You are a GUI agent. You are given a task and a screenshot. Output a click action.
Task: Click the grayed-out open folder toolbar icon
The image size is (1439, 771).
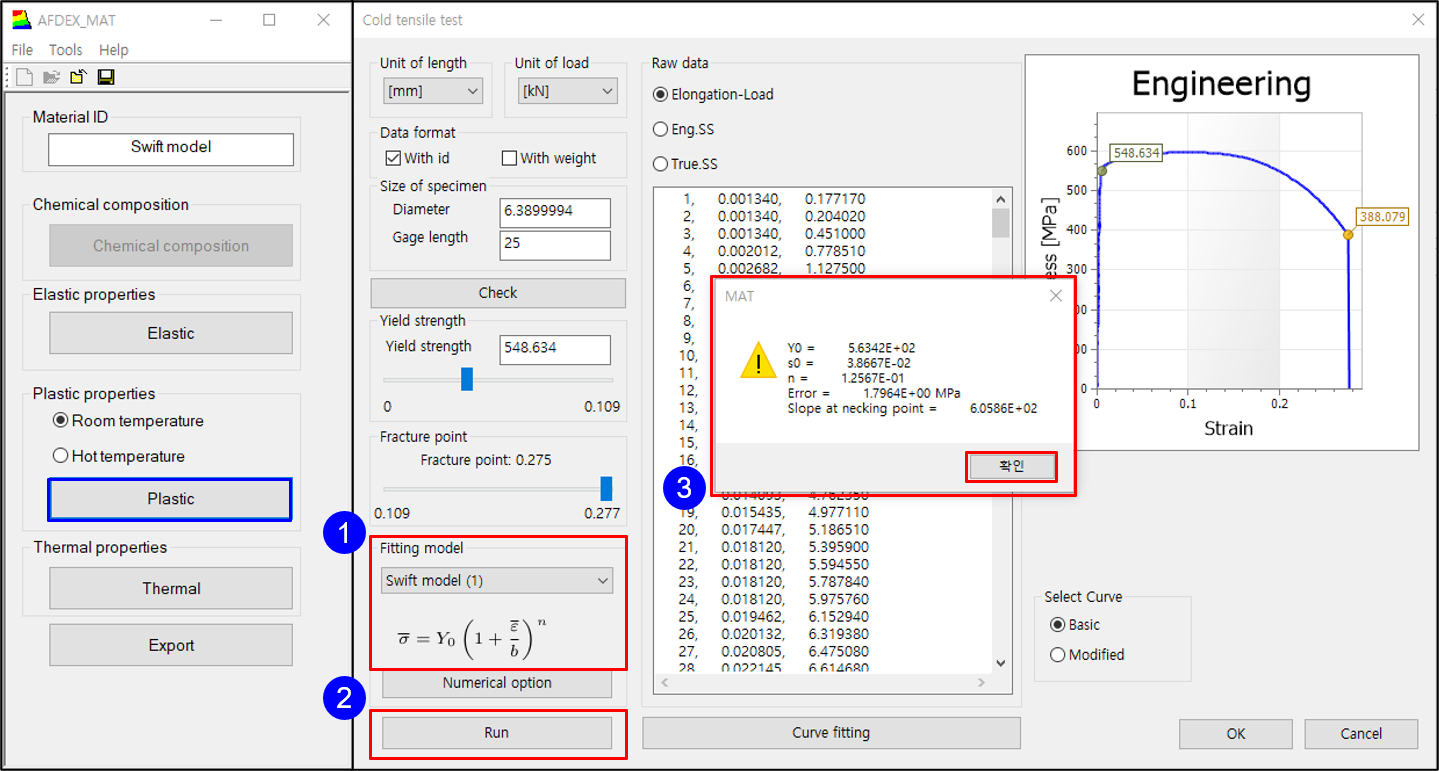52,77
